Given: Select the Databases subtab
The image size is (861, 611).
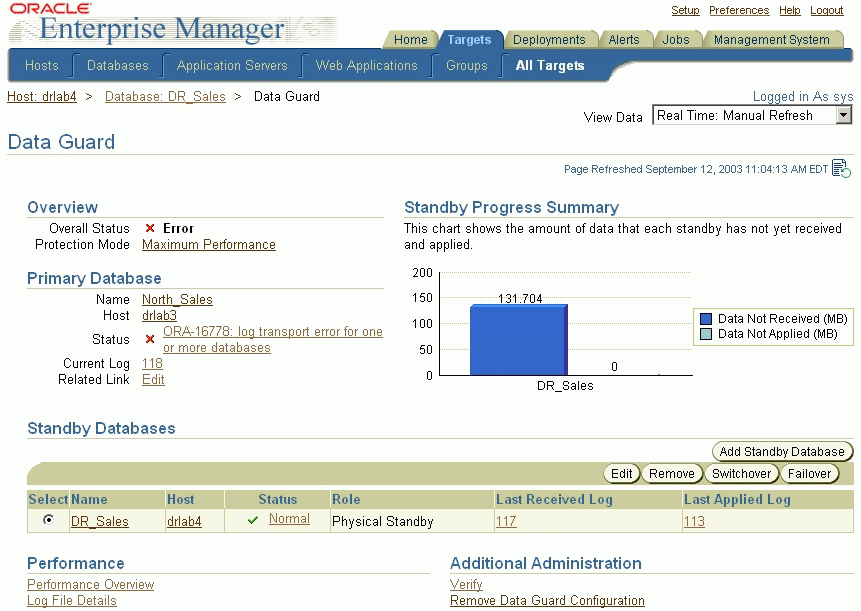Looking at the screenshot, I should click(118, 65).
